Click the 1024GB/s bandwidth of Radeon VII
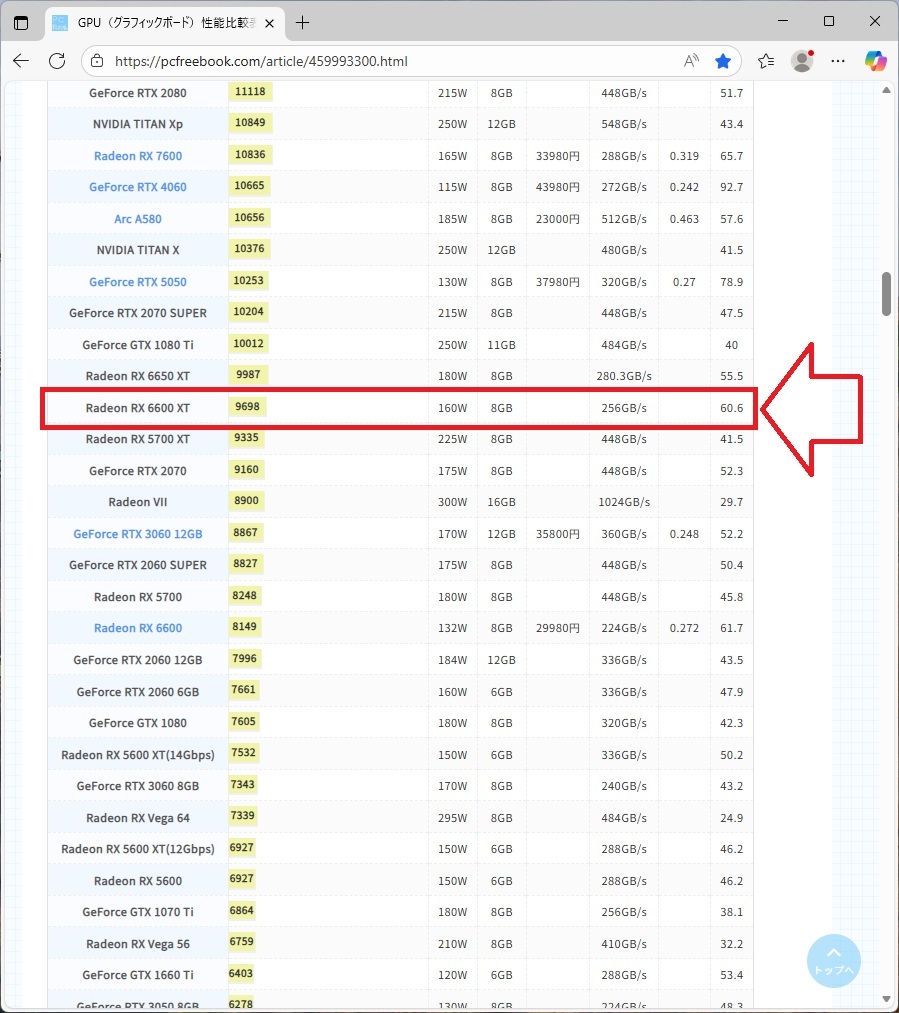 [x=624, y=502]
